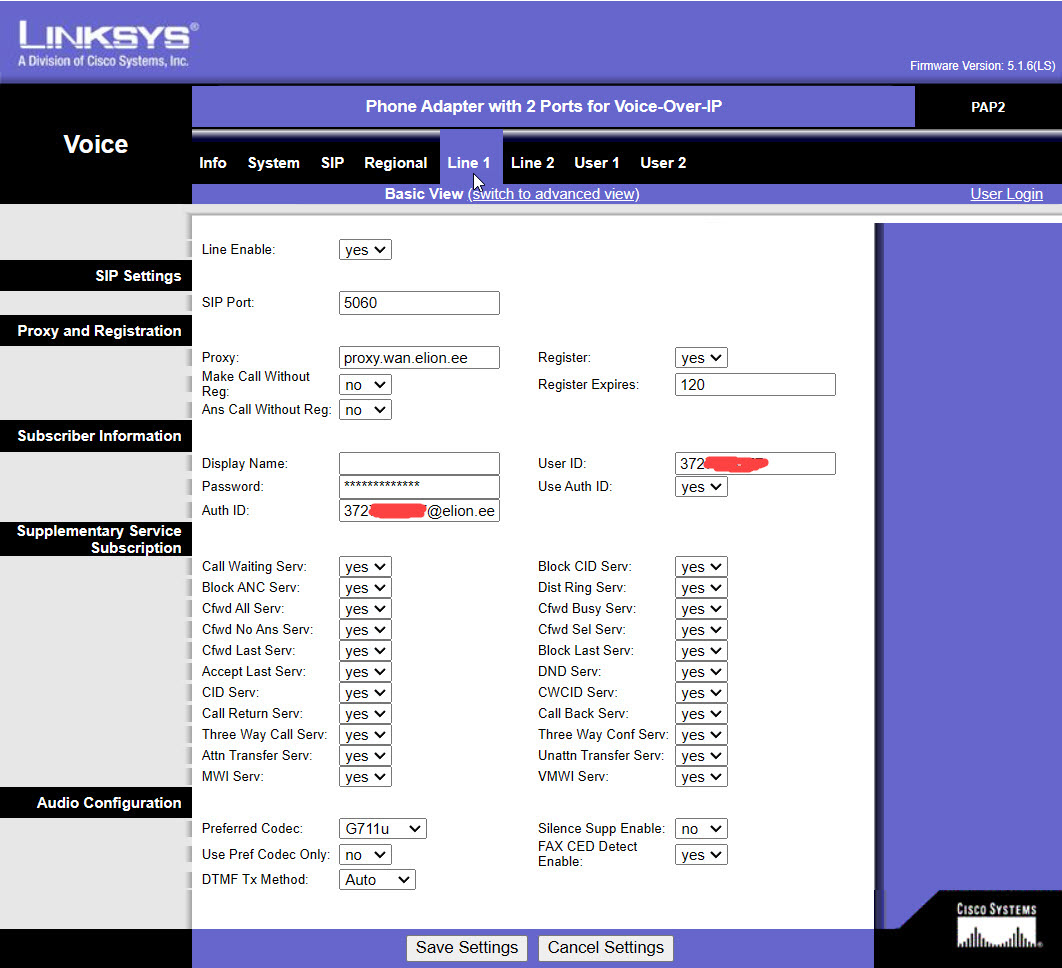Open the DND Serv dropdown
Image resolution: width=1062 pixels, height=968 pixels.
coord(701,672)
